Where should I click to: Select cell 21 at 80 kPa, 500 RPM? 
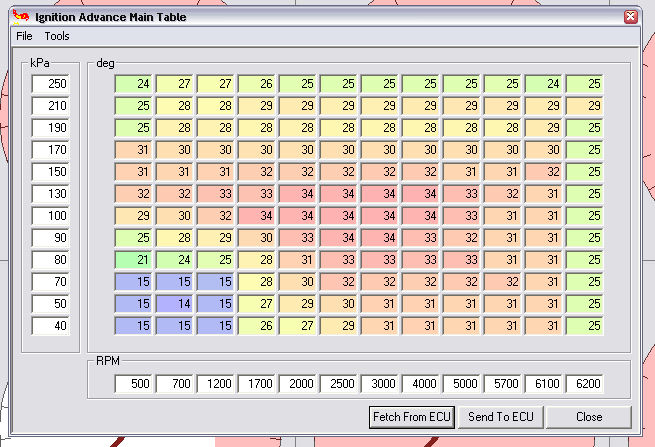(x=133, y=259)
